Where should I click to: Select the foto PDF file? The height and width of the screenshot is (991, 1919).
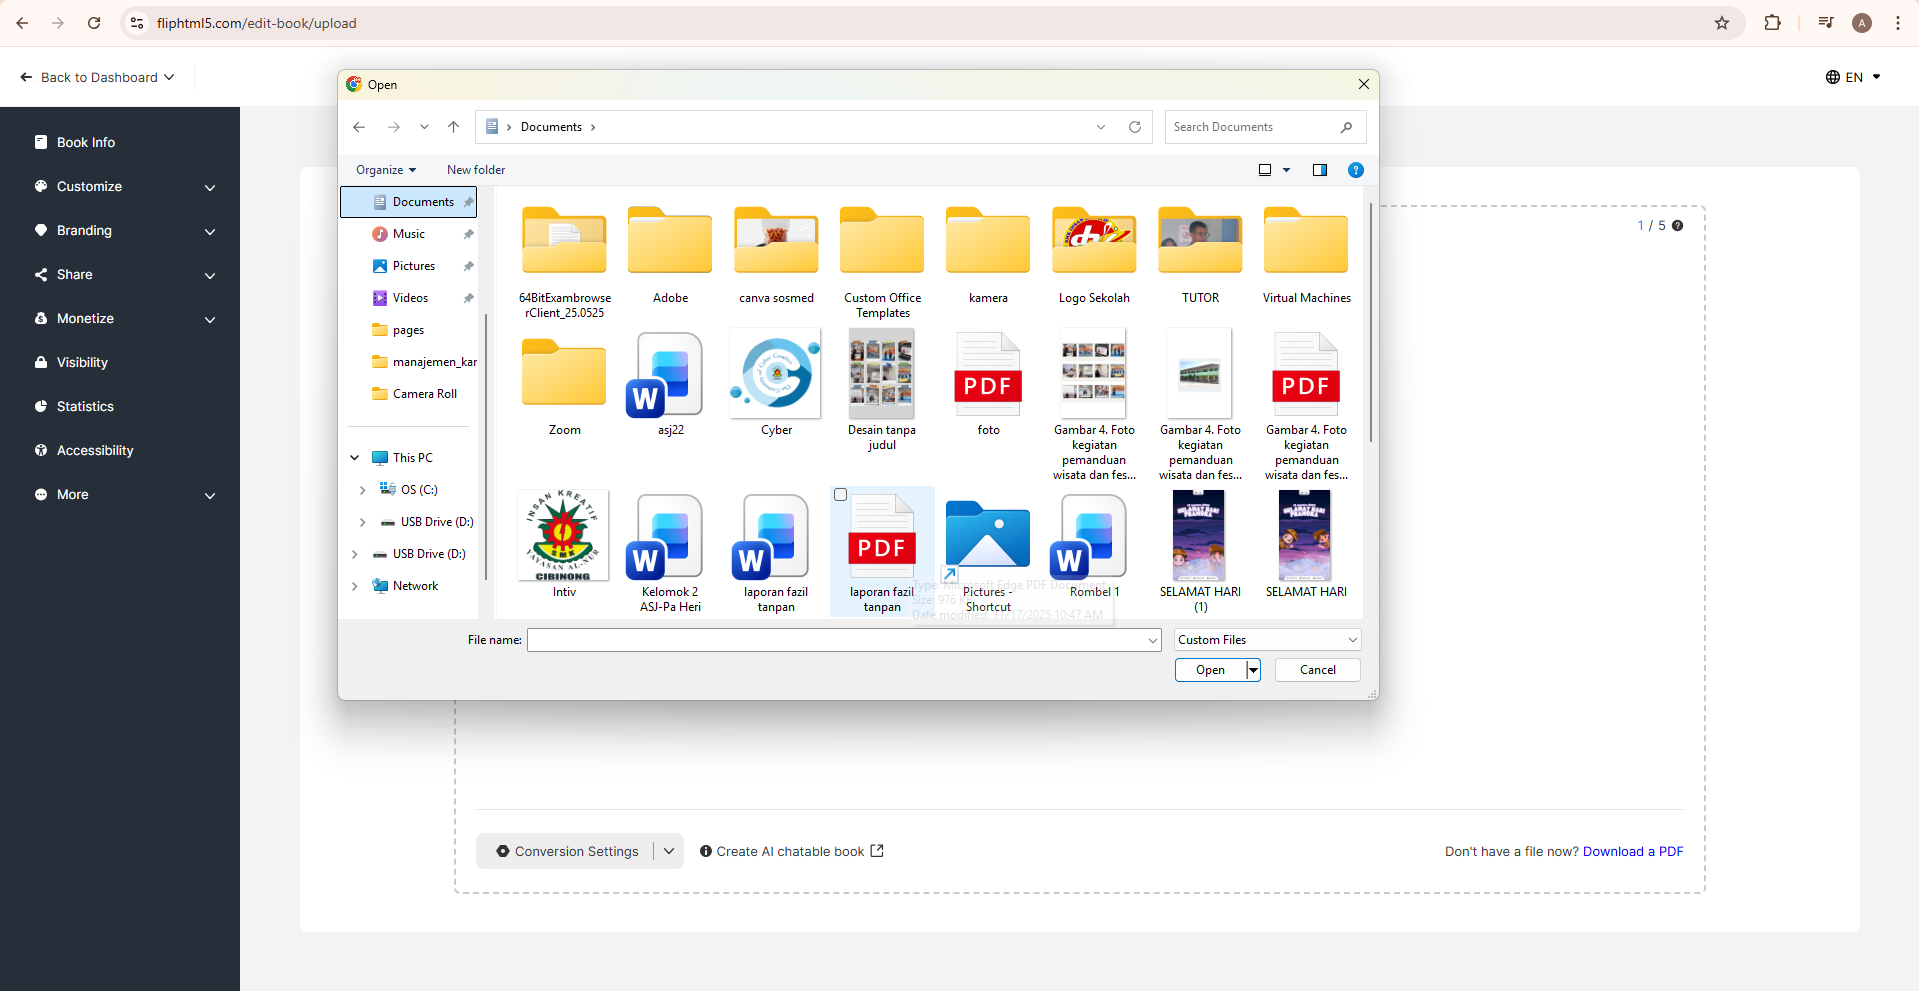[988, 386]
